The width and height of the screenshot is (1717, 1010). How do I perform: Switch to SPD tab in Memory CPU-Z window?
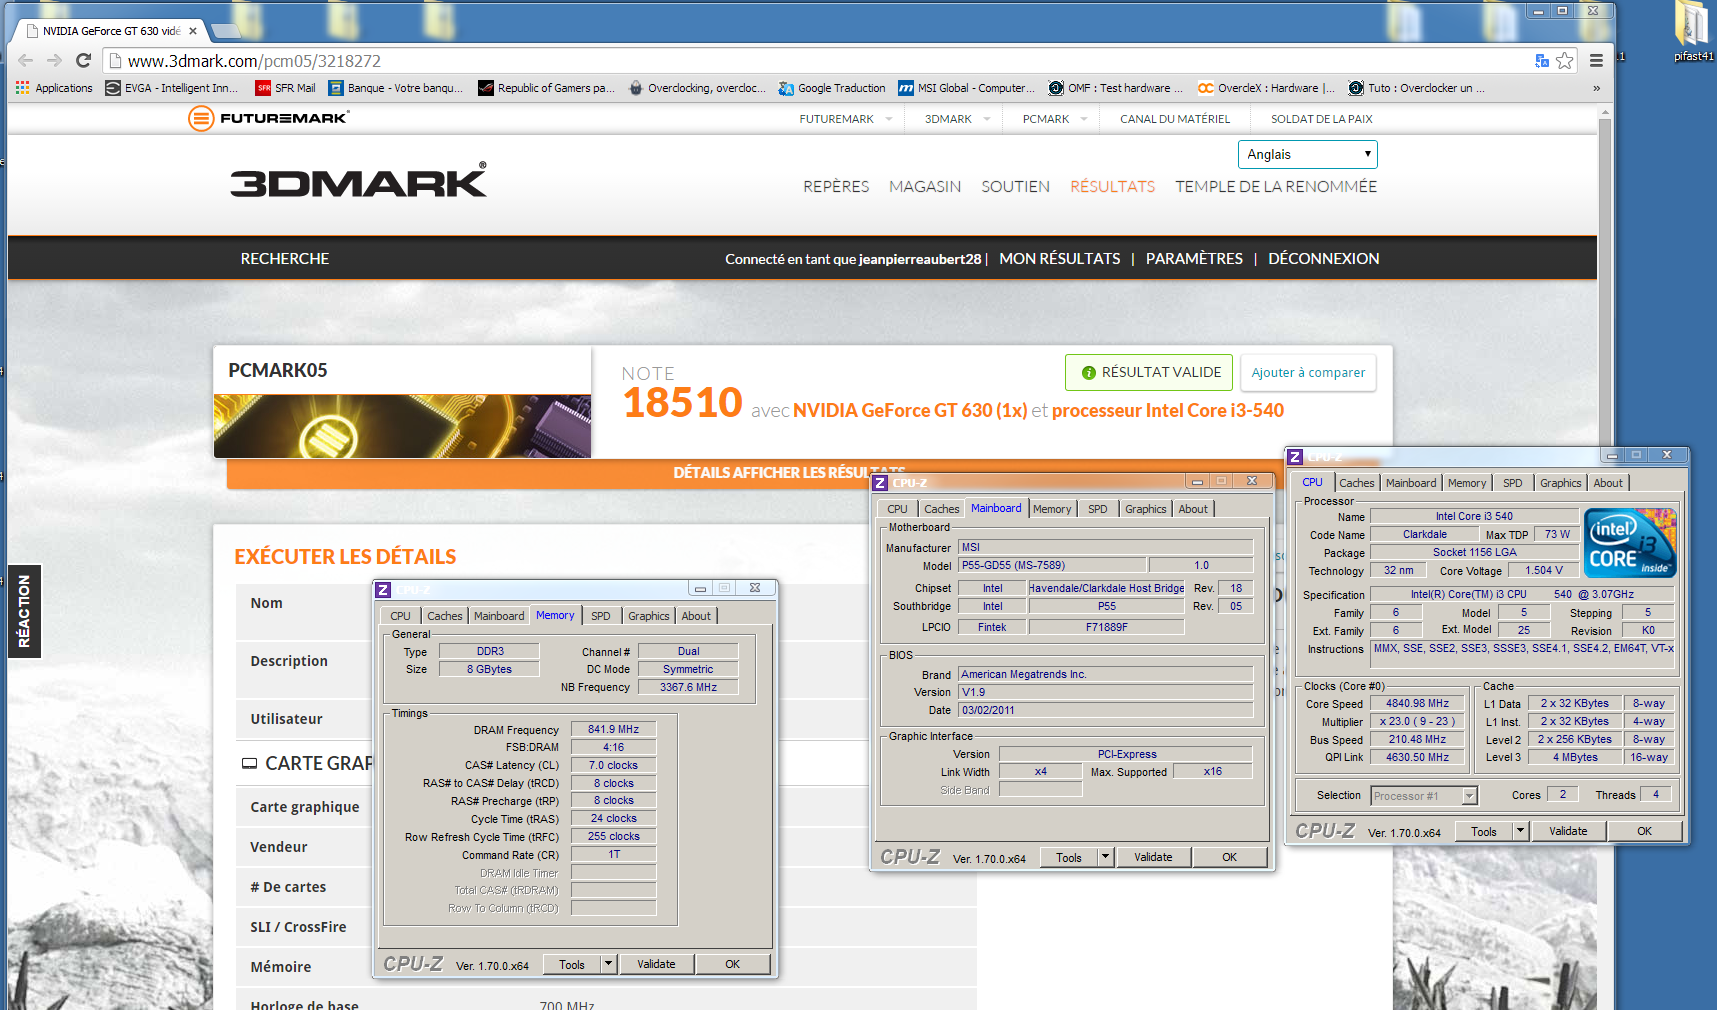(600, 616)
